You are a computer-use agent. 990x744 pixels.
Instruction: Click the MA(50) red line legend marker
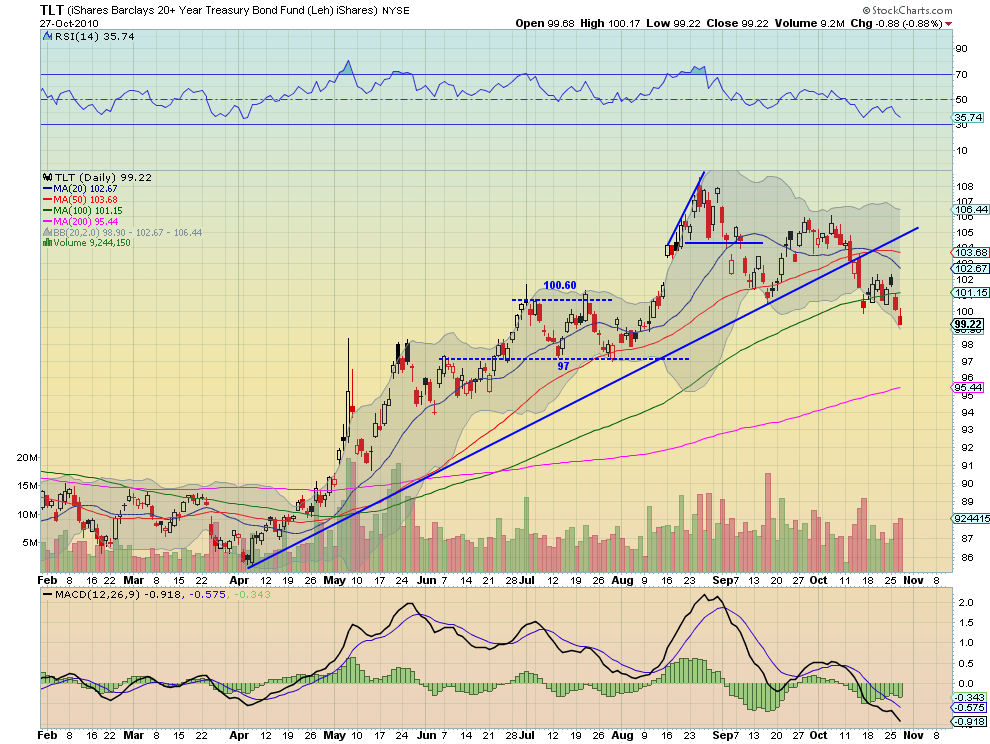(47, 200)
